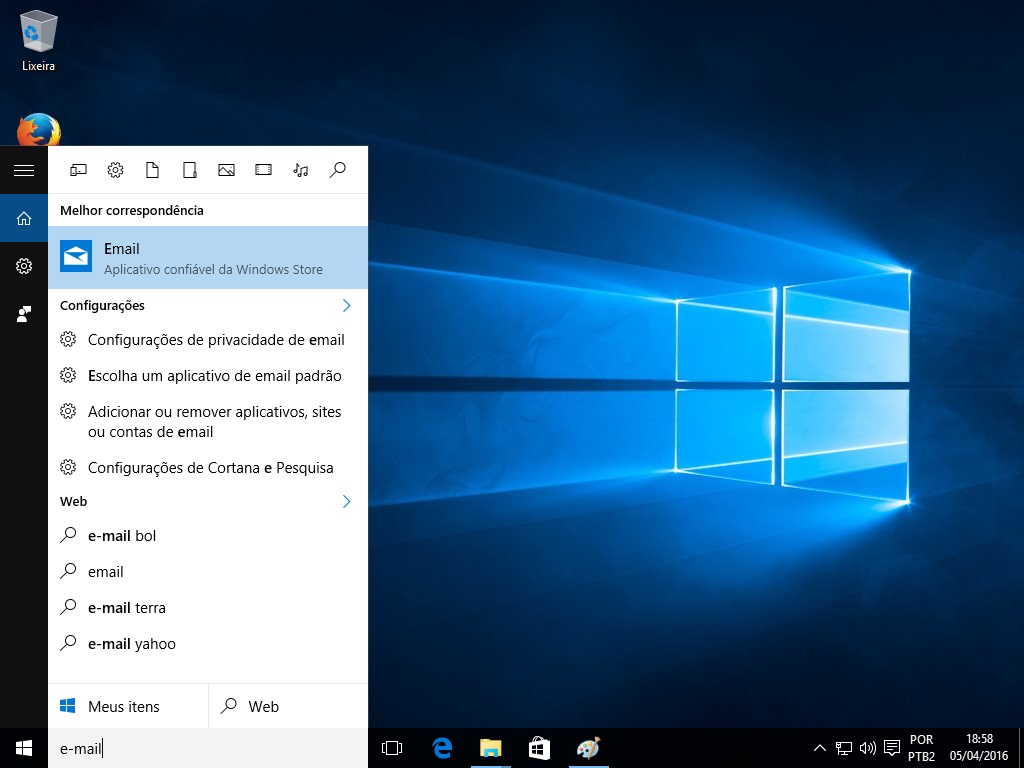Viewport: 1024px width, 768px height.
Task: Filter results by videos icon
Action: pyautogui.click(x=263, y=170)
